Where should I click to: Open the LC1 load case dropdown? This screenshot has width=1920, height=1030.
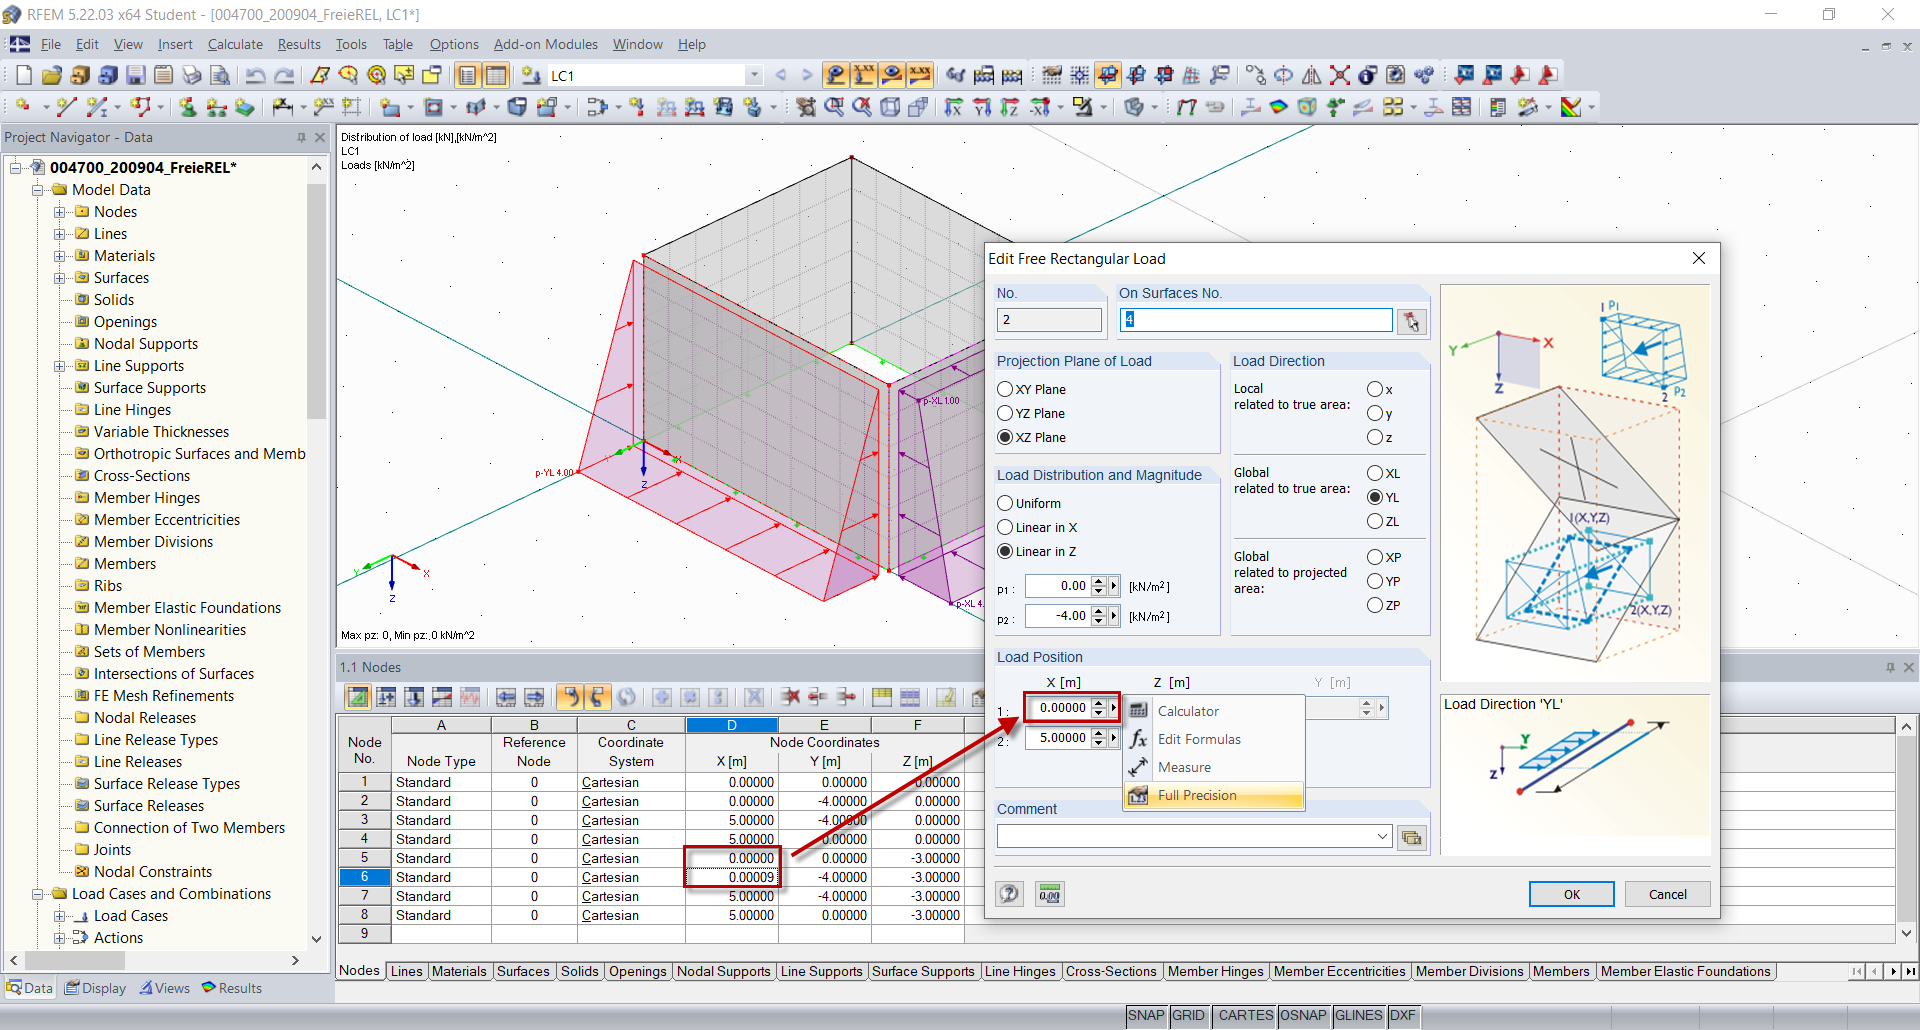point(754,75)
